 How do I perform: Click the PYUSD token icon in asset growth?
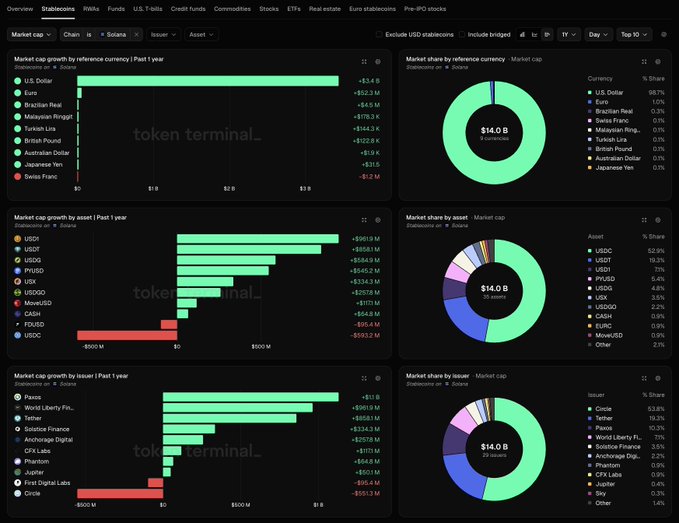(17, 271)
